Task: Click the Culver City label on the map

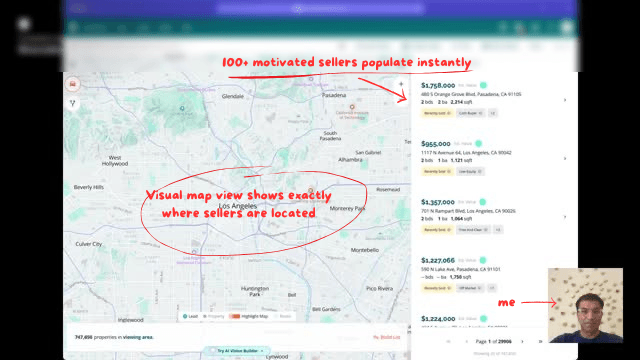Action: (x=89, y=244)
